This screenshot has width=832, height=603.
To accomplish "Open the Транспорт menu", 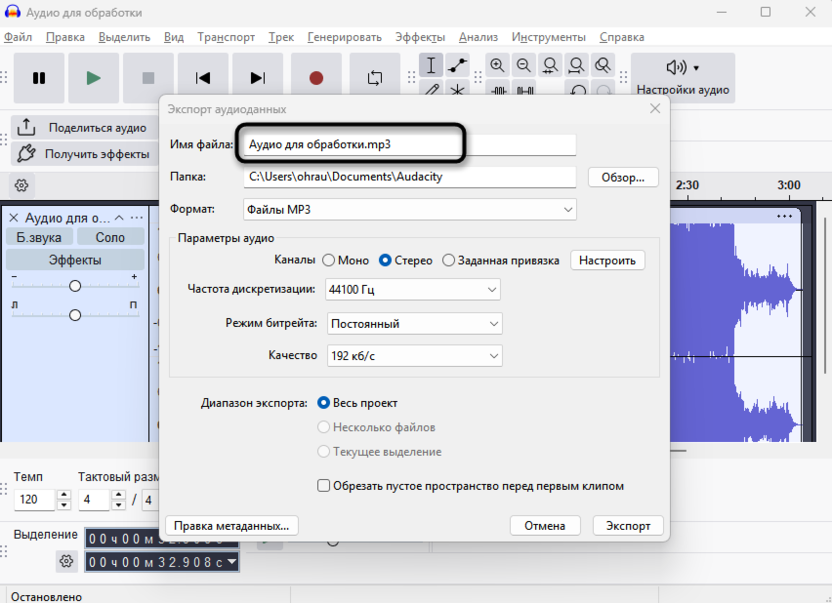I will 226,37.
